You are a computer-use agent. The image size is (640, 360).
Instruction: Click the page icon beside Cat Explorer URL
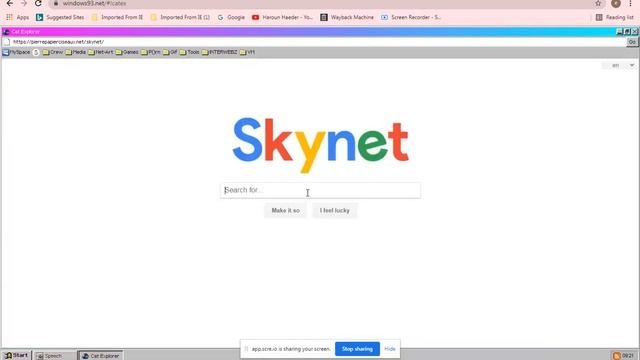point(7,42)
